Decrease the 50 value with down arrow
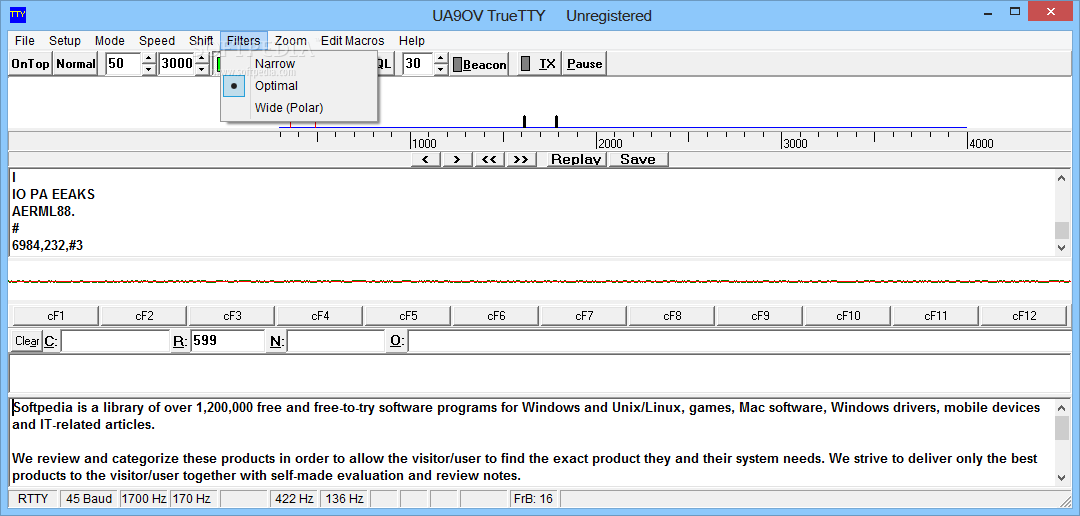Image resolution: width=1080 pixels, height=516 pixels. coord(149,70)
